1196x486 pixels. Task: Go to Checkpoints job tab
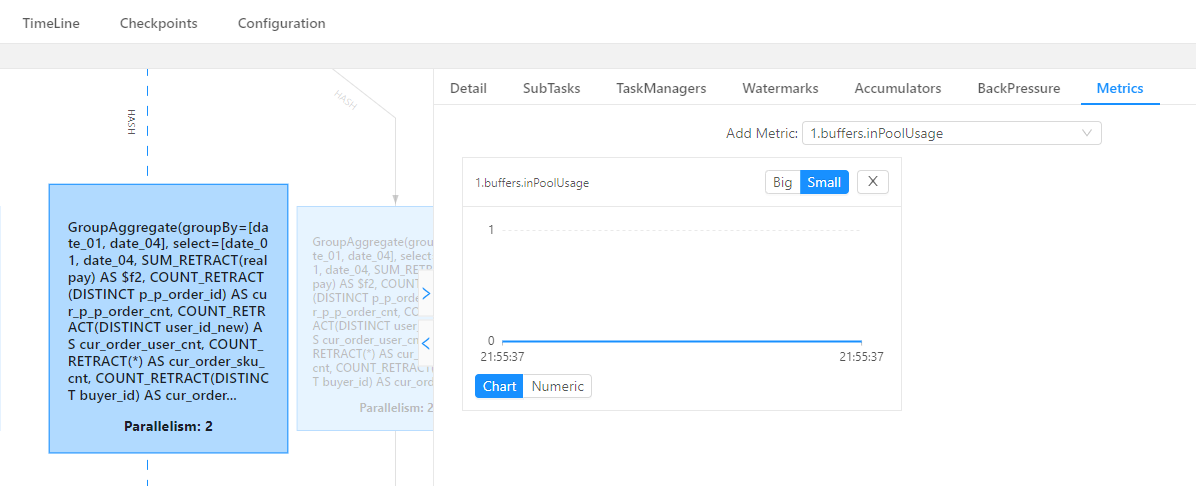click(158, 23)
